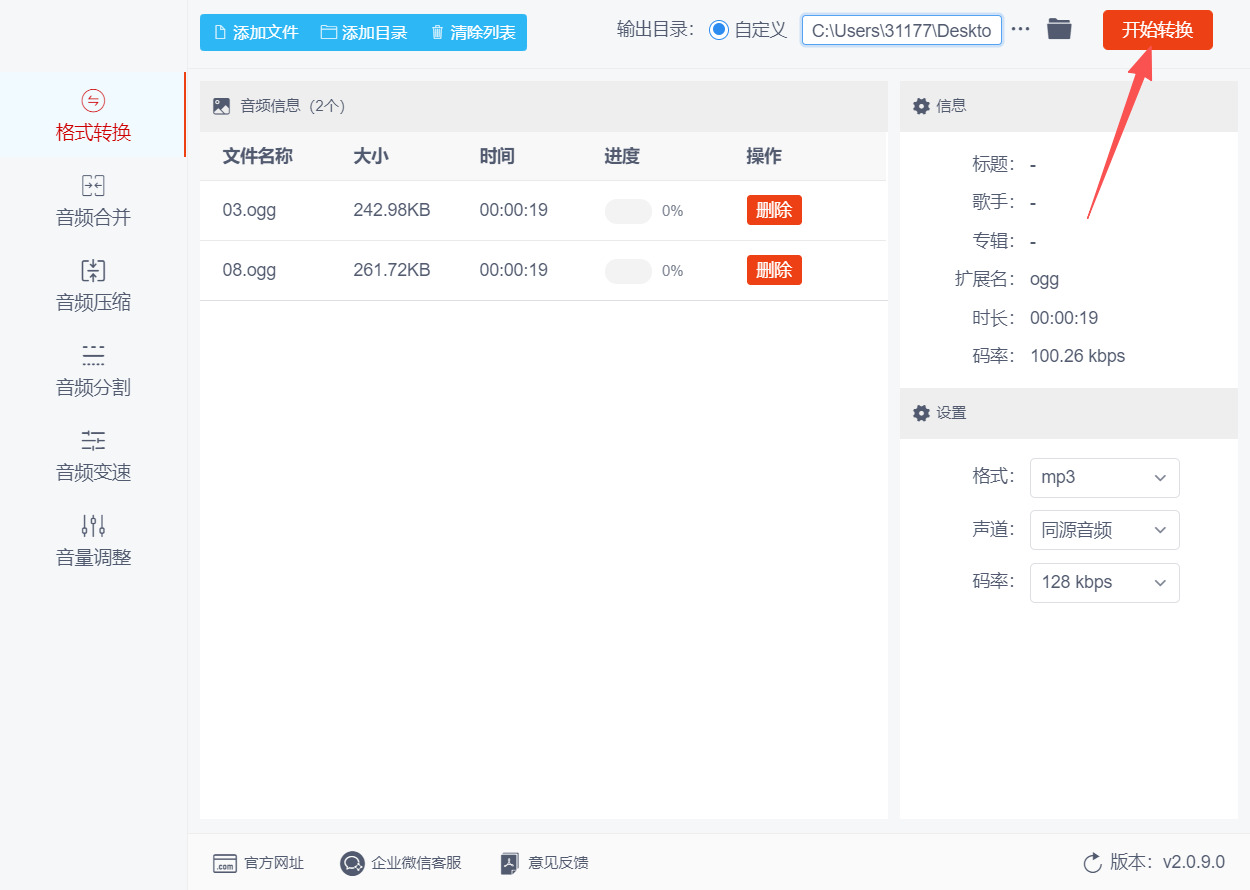Delete the 08.ogg file row
The image size is (1250, 890).
coord(774,270)
